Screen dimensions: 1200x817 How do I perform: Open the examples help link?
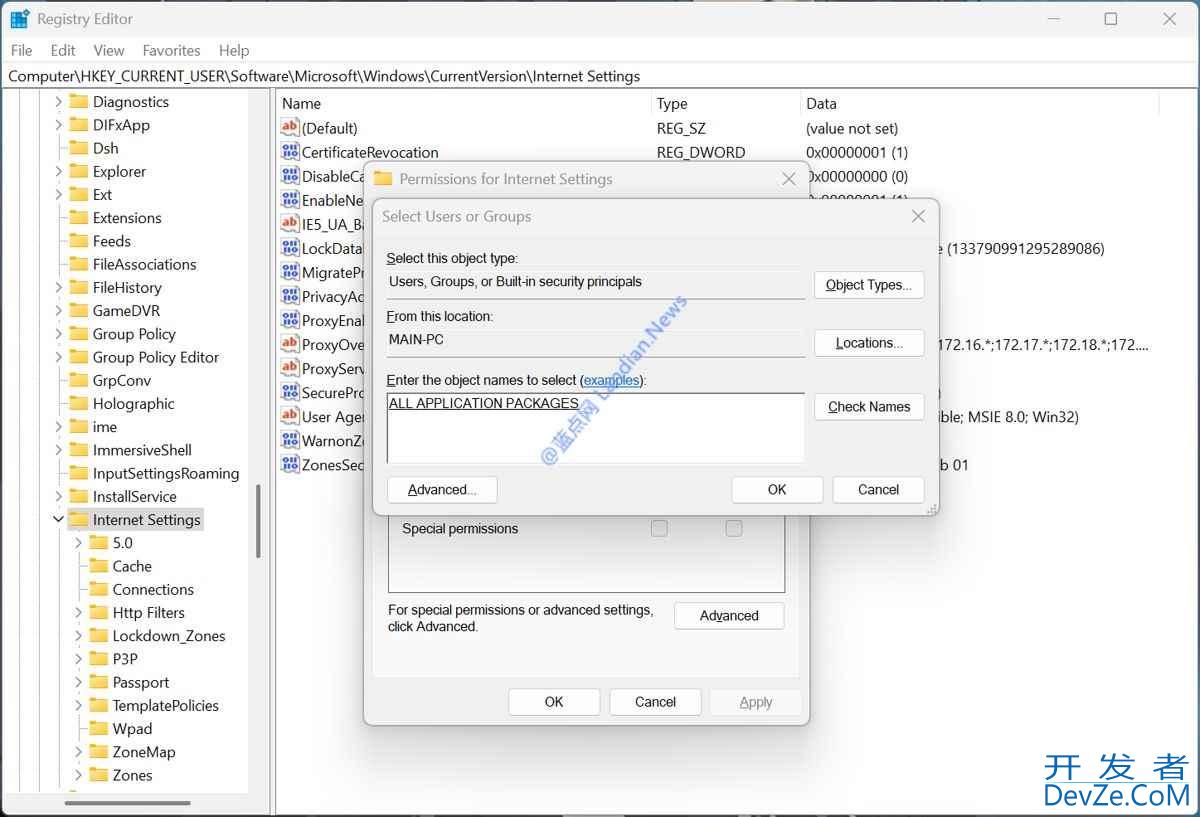(611, 380)
